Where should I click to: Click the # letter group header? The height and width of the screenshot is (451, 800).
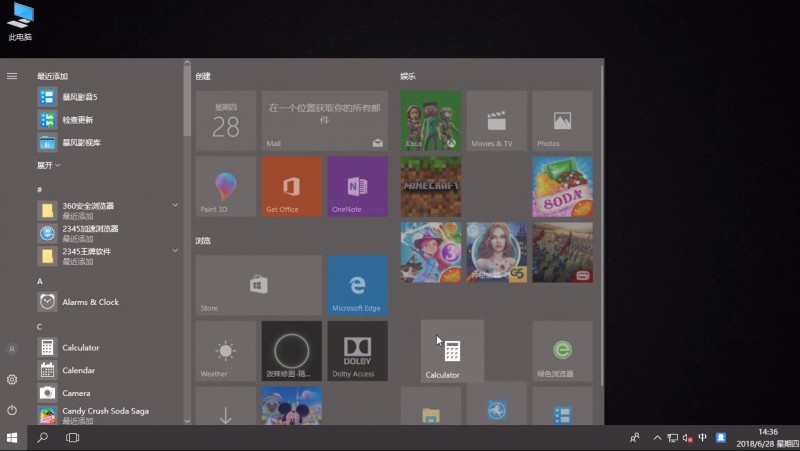pos(39,189)
